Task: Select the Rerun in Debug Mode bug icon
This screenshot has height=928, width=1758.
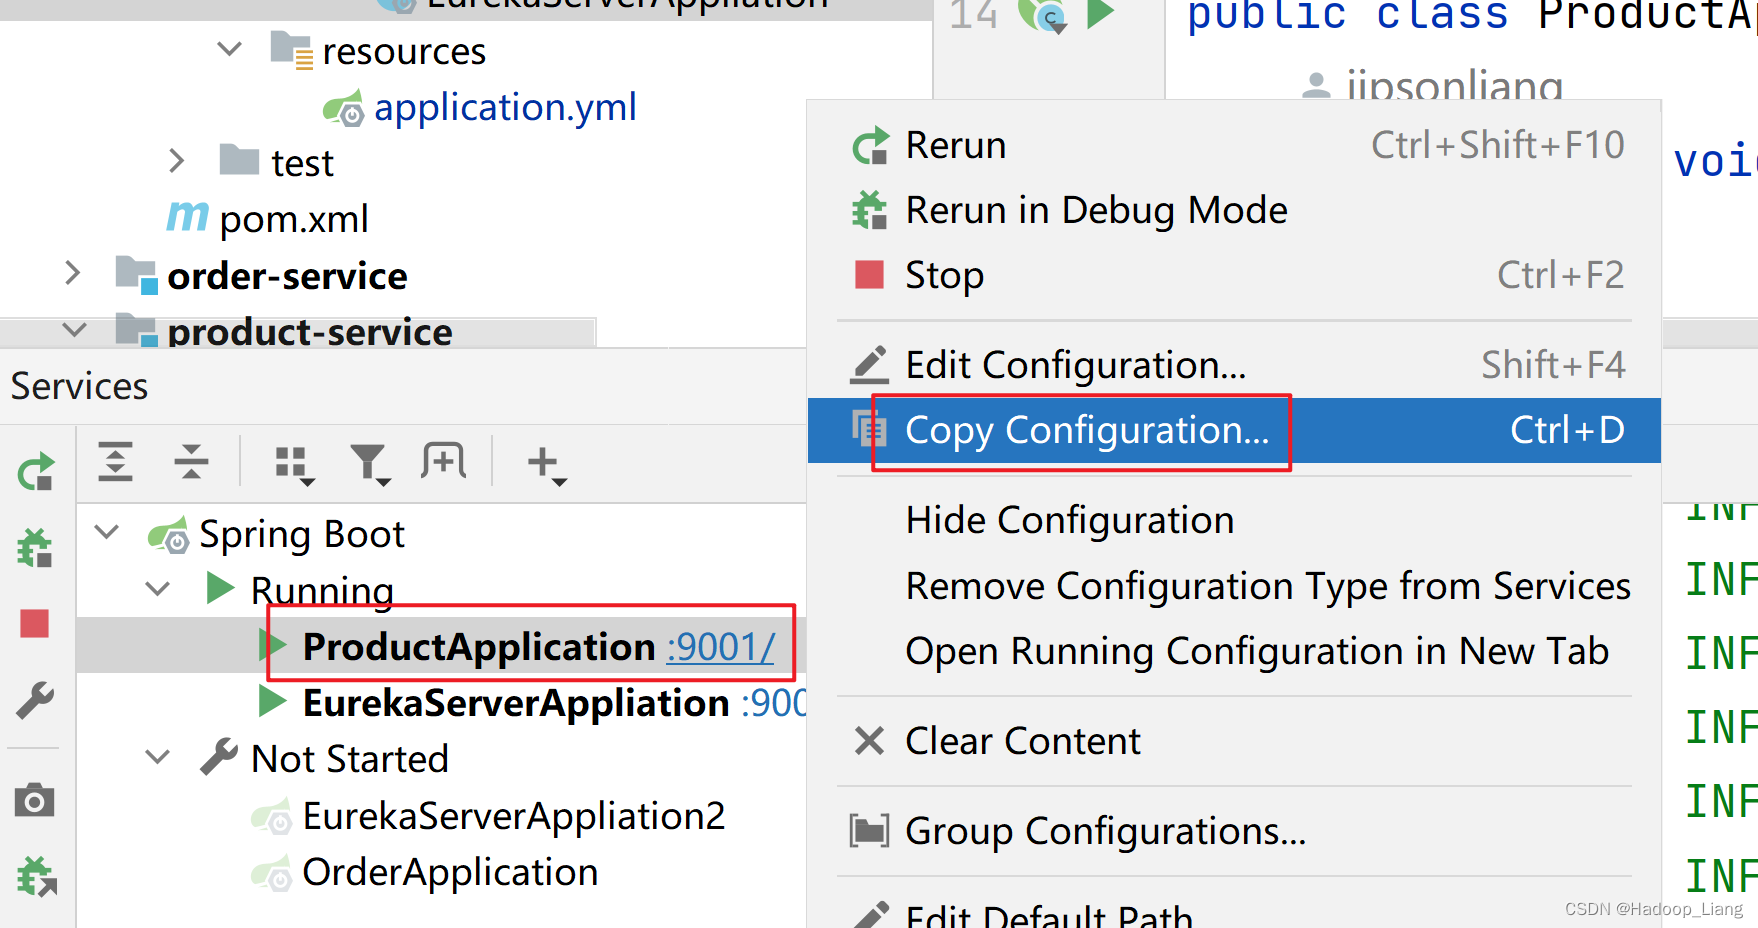Action: click(34, 547)
